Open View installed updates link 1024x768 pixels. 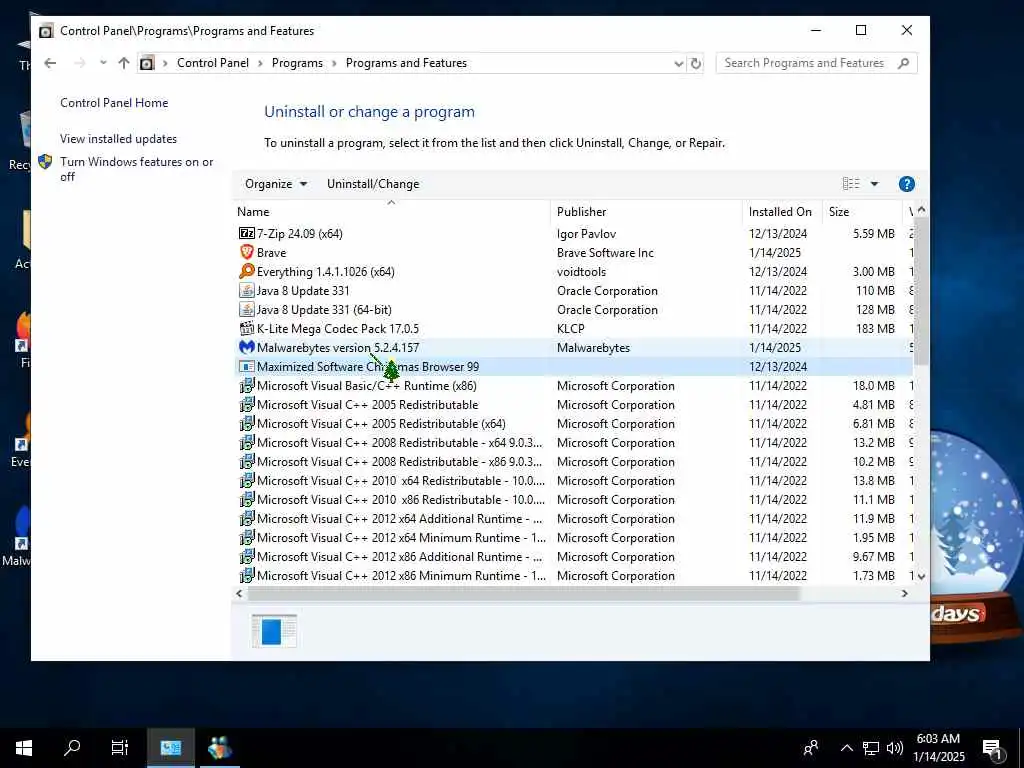(118, 138)
